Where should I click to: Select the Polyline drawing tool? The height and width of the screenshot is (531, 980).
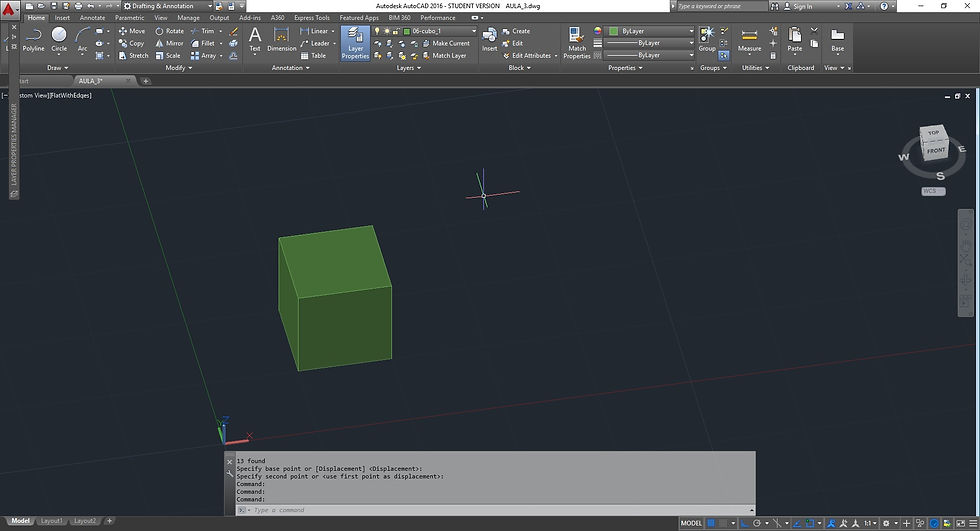(33, 39)
